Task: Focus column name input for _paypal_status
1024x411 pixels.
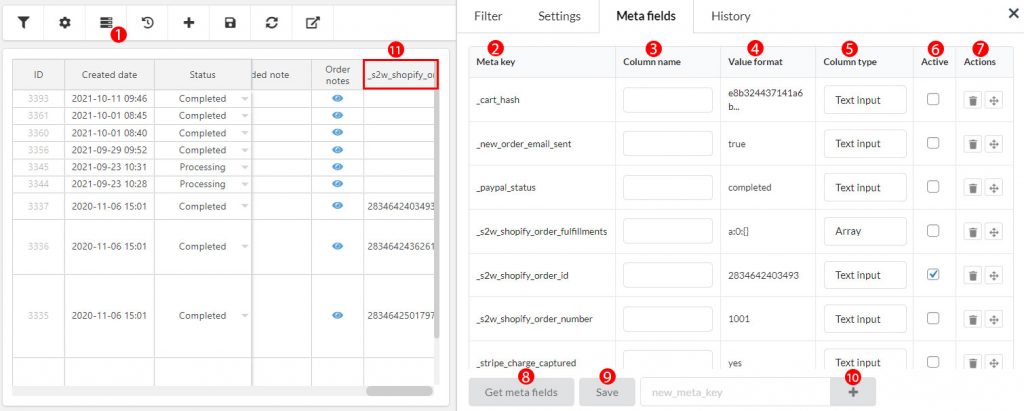Action: (x=667, y=188)
